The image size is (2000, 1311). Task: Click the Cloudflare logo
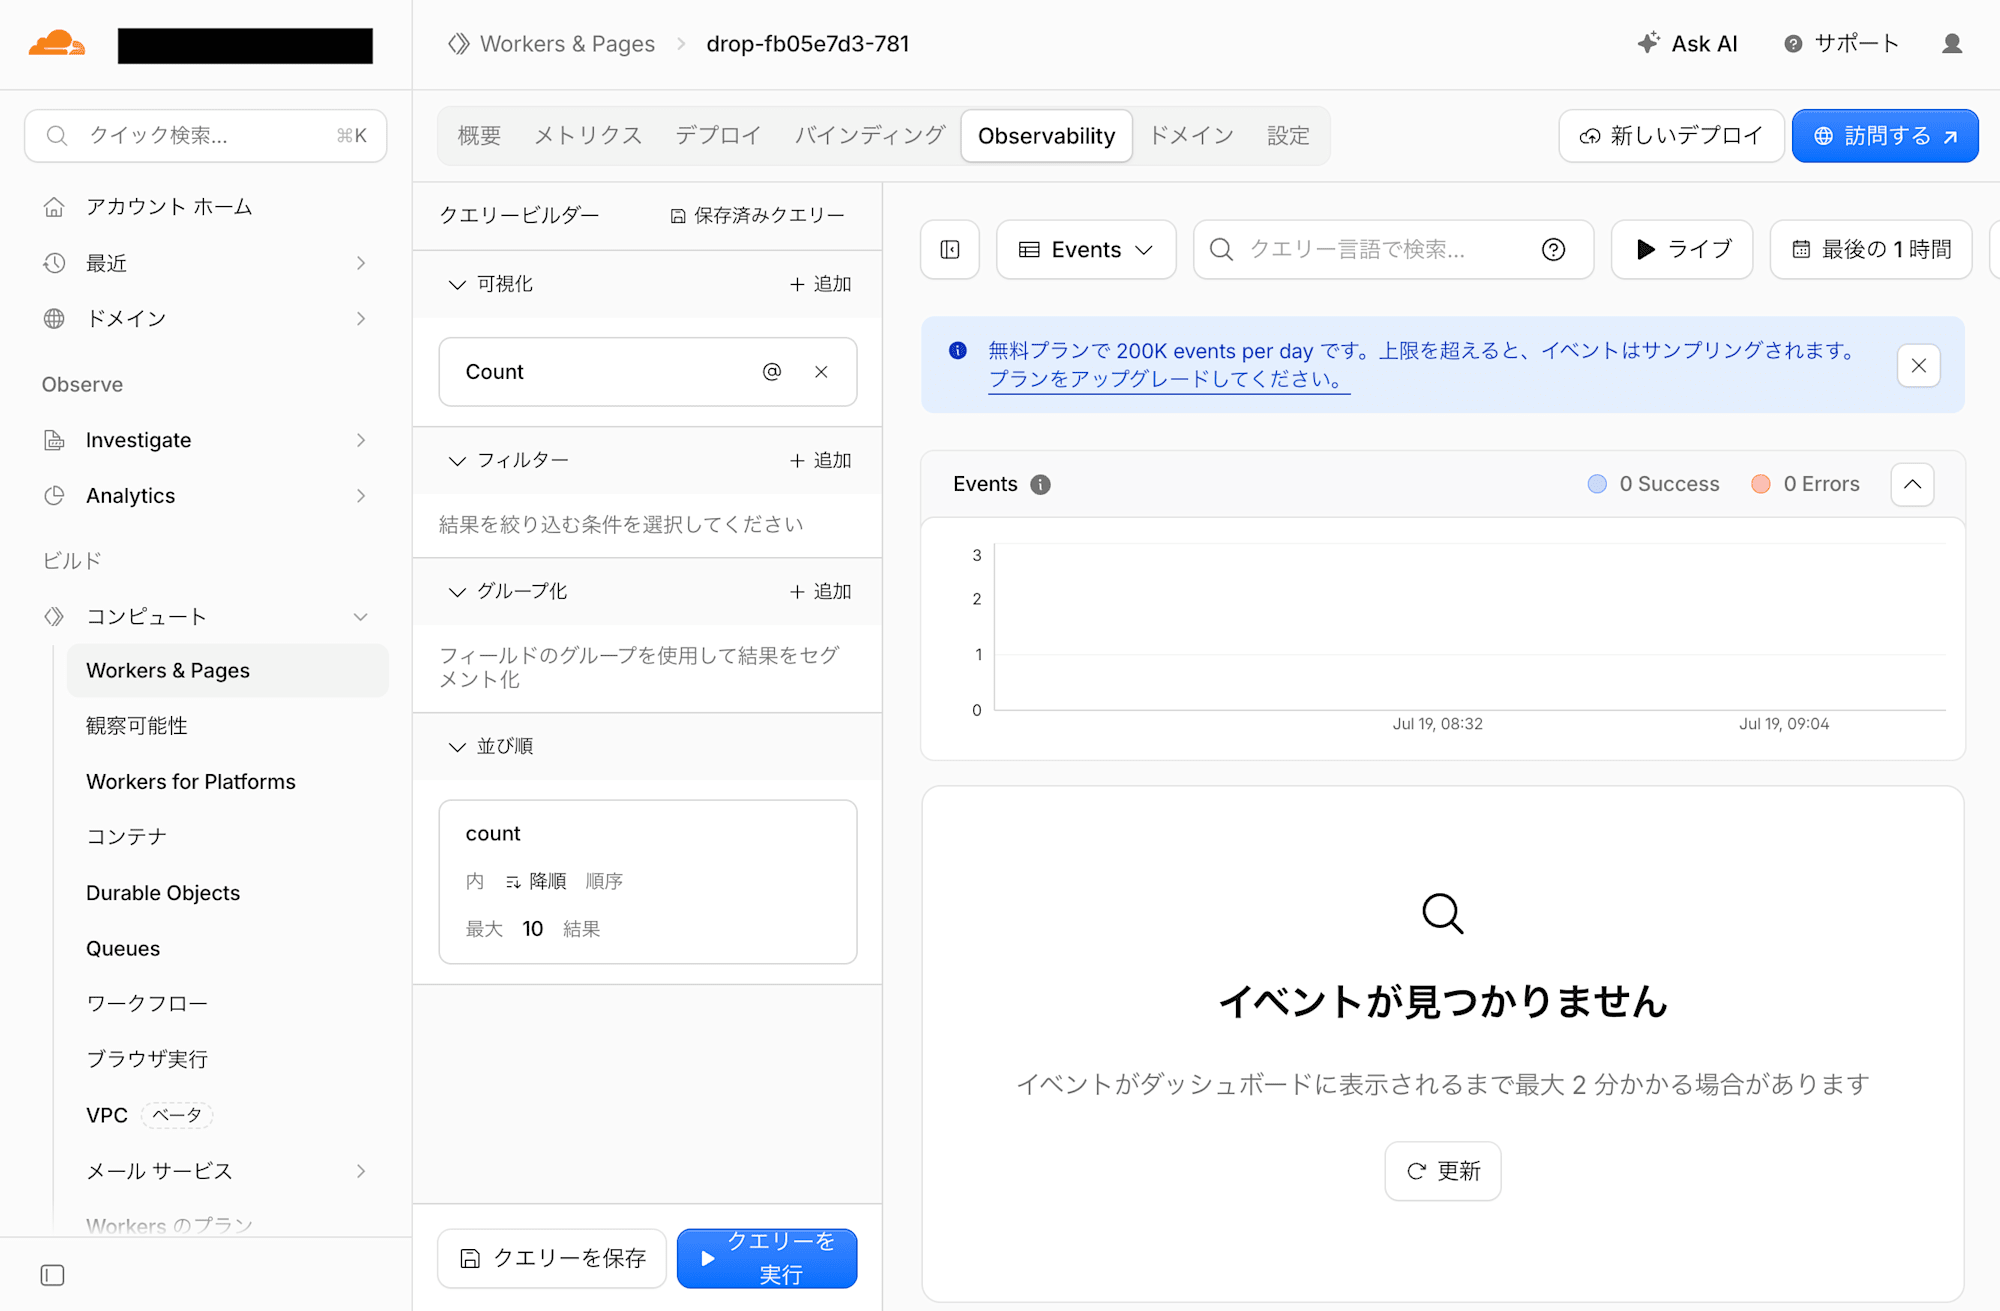click(x=57, y=44)
